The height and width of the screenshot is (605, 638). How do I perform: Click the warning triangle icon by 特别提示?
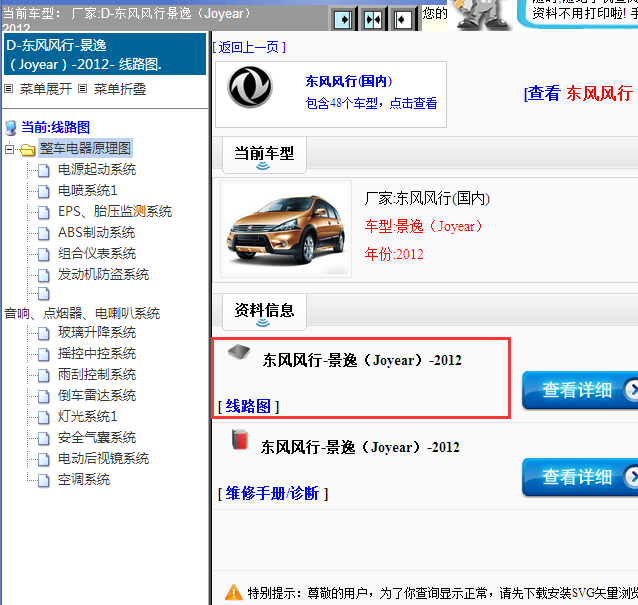(x=234, y=592)
